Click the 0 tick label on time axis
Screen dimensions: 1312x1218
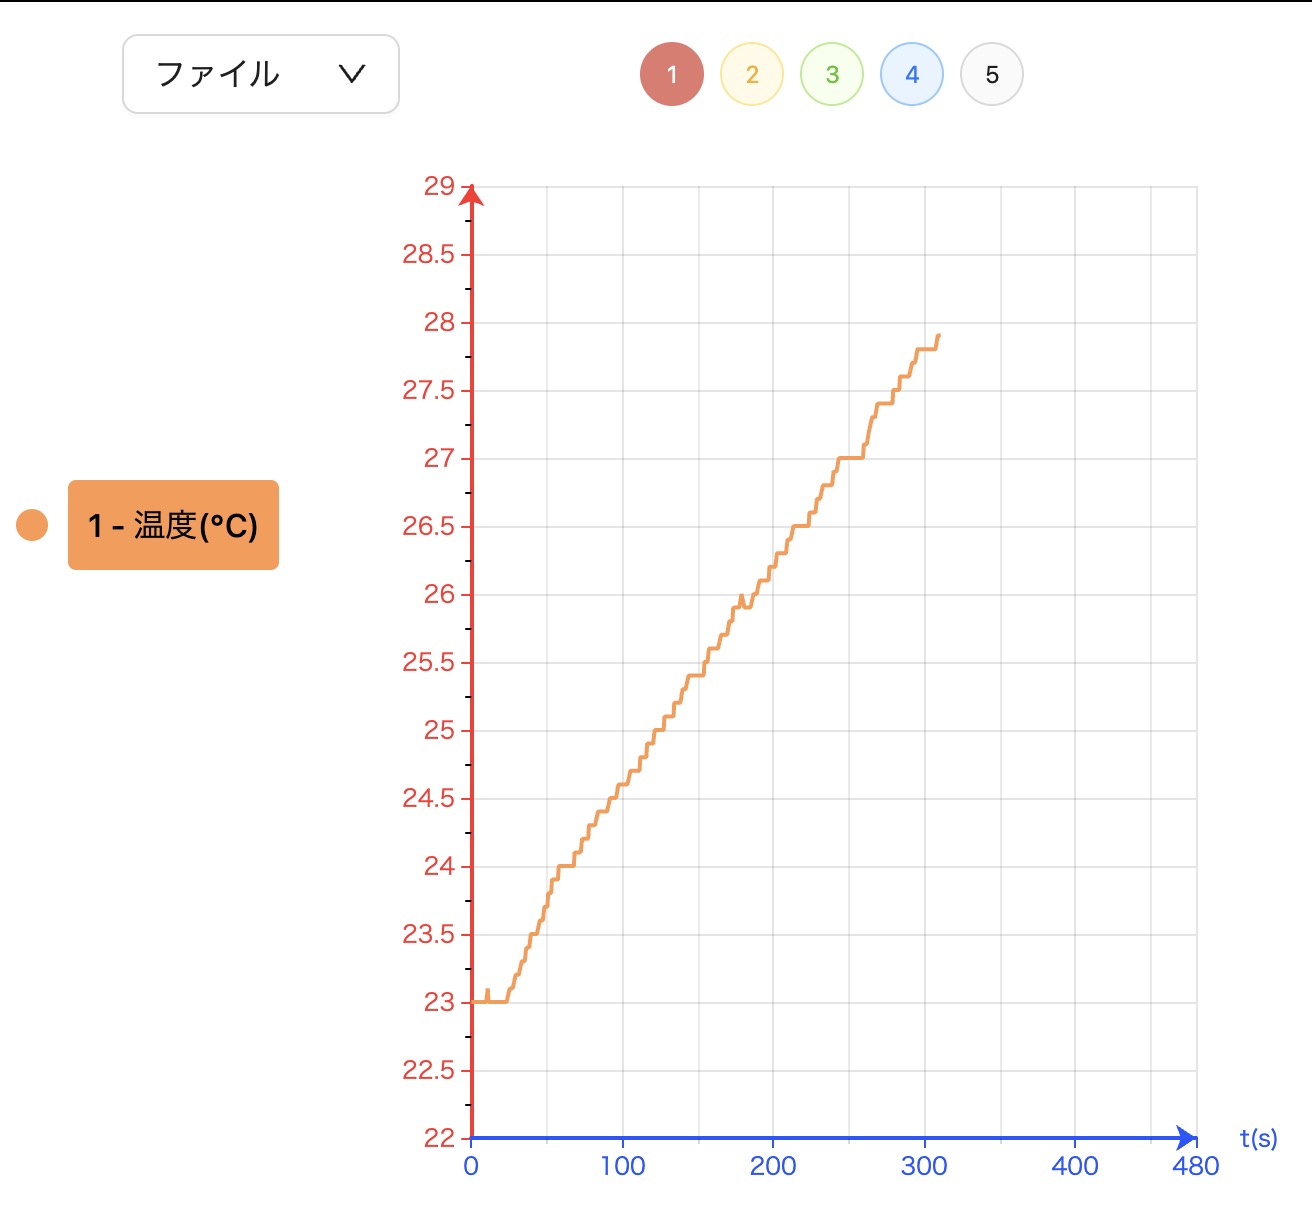click(471, 1166)
